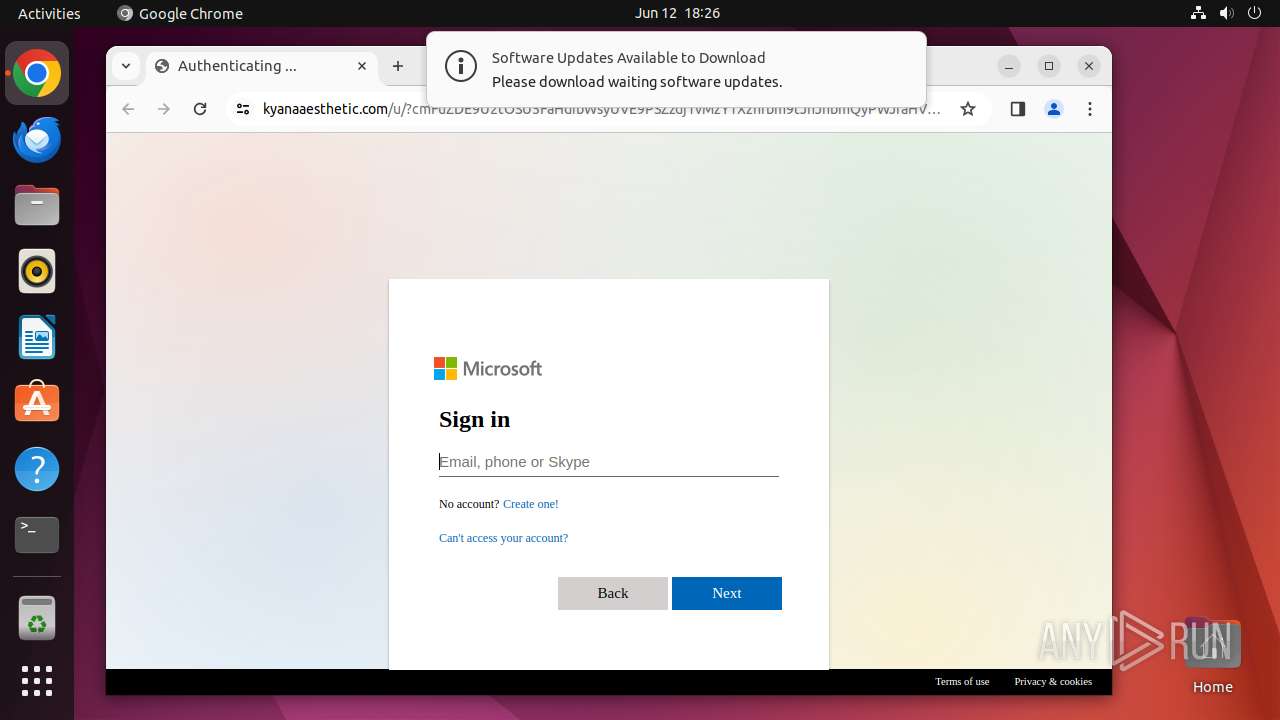Open the Software Updates notification
The width and height of the screenshot is (1280, 720).
click(676, 69)
